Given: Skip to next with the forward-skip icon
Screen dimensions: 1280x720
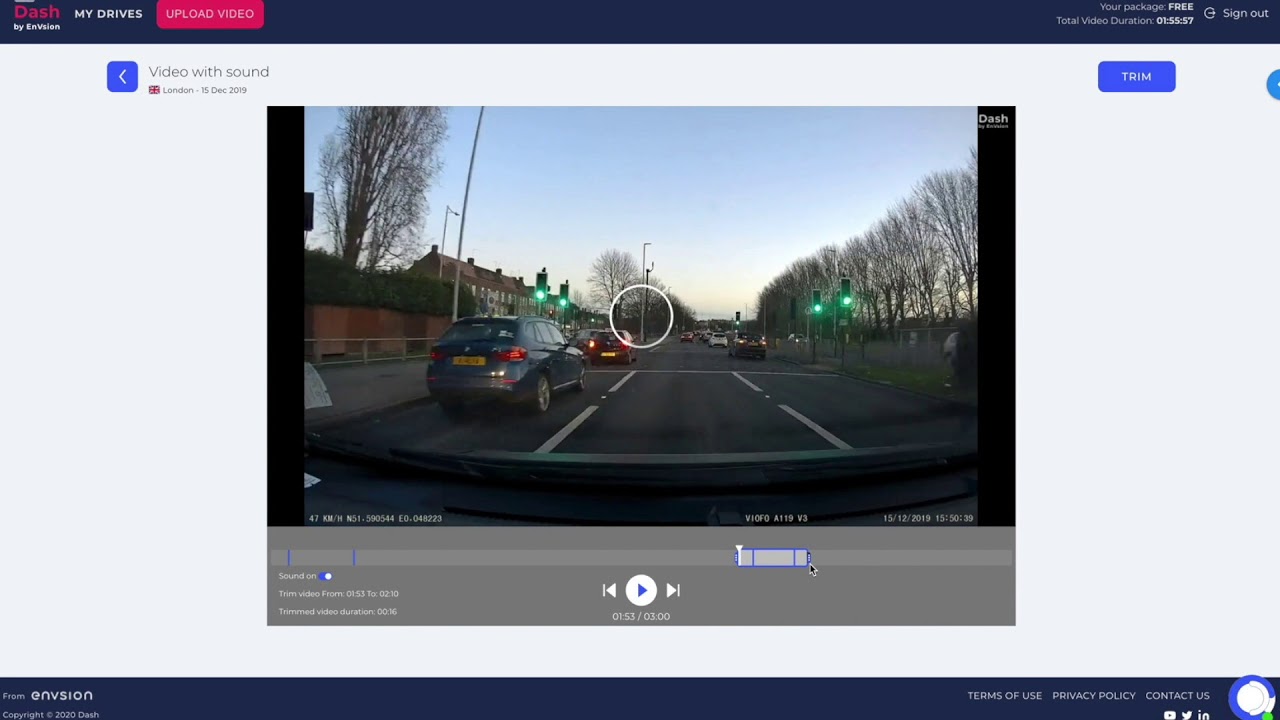Looking at the screenshot, I should pos(673,591).
